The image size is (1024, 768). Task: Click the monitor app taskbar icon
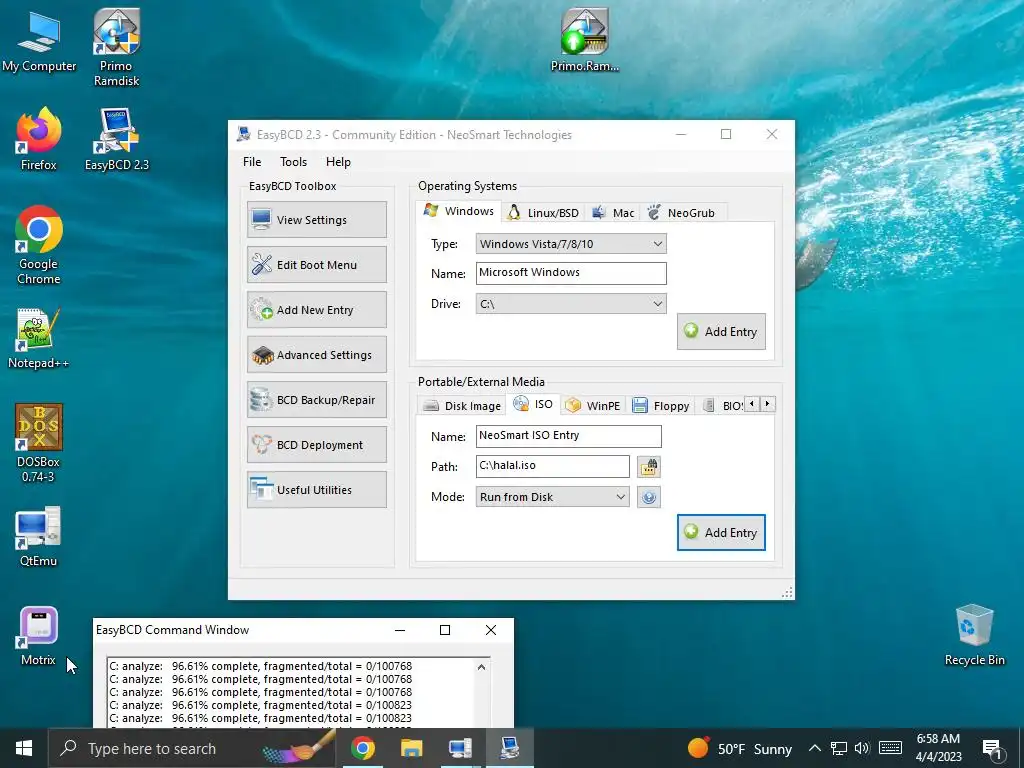[460, 748]
